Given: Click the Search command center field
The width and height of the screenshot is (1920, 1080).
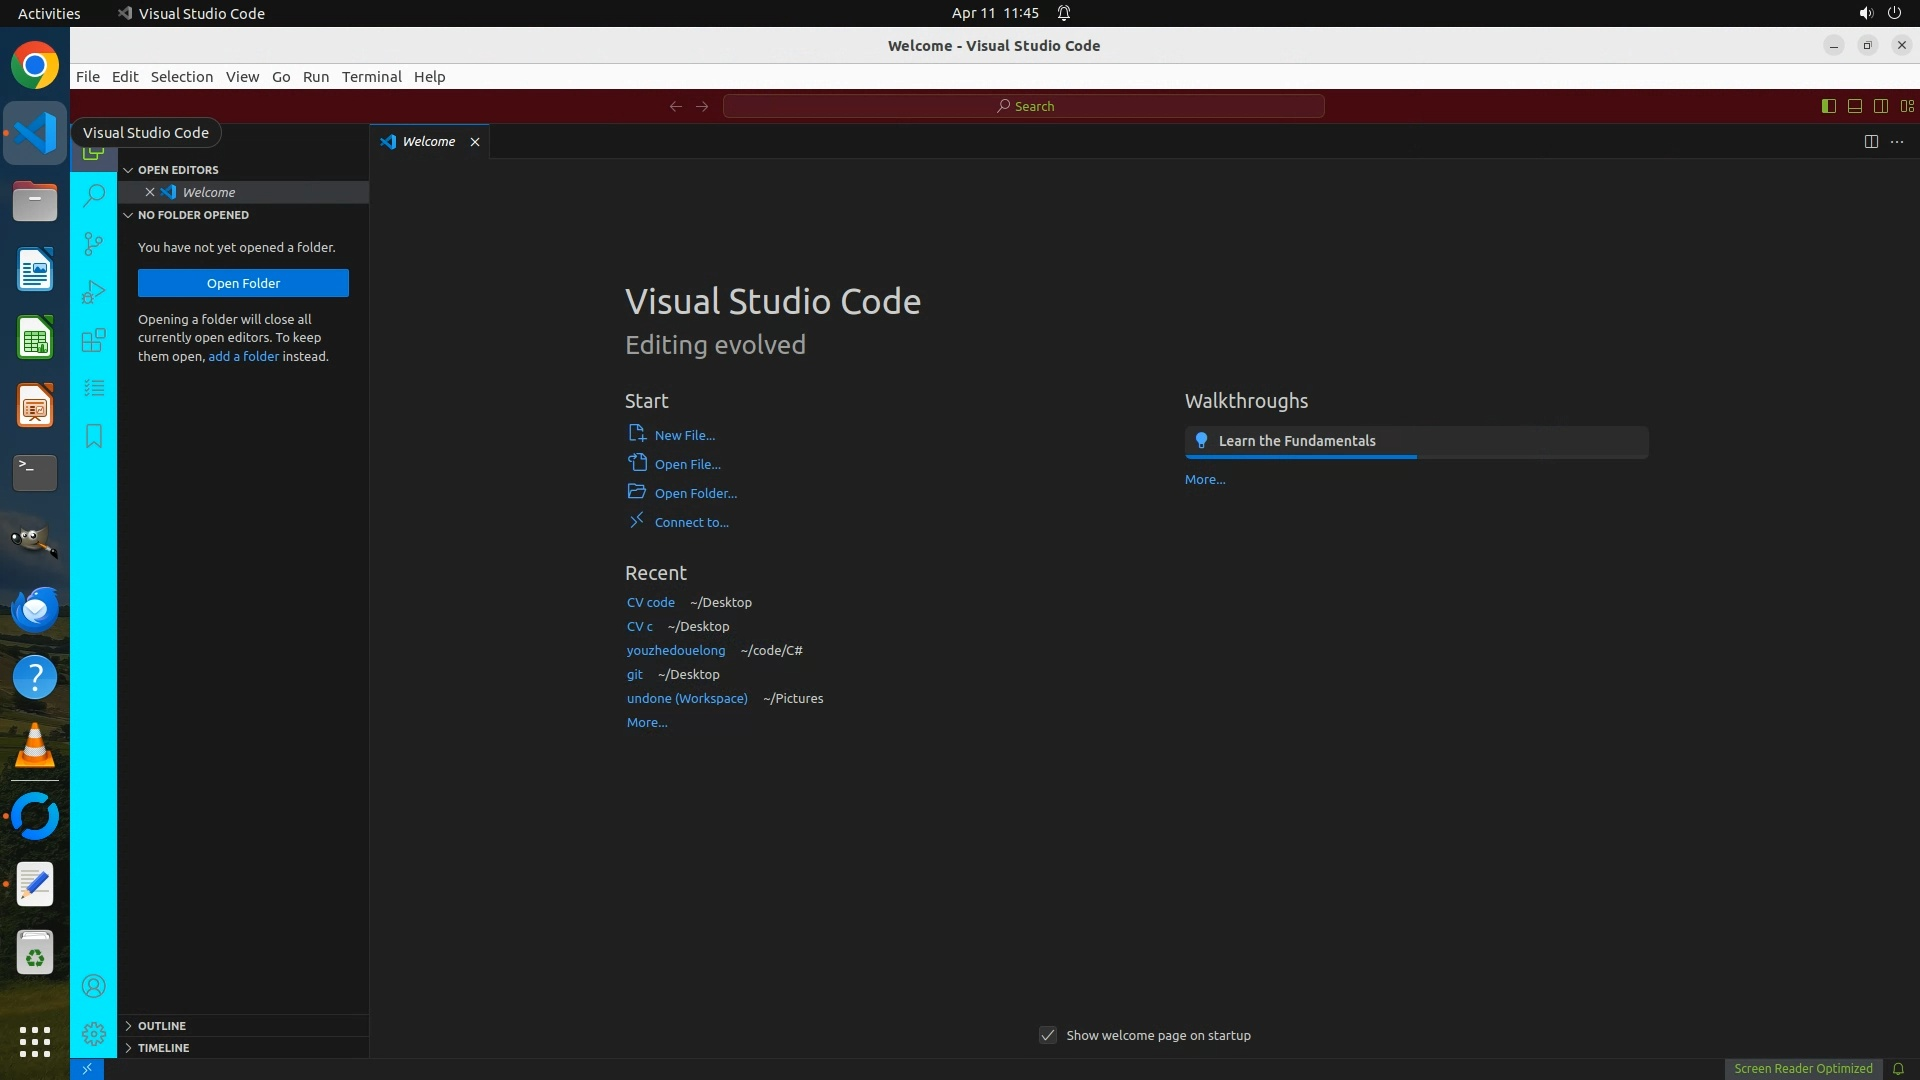Looking at the screenshot, I should pos(1024,106).
